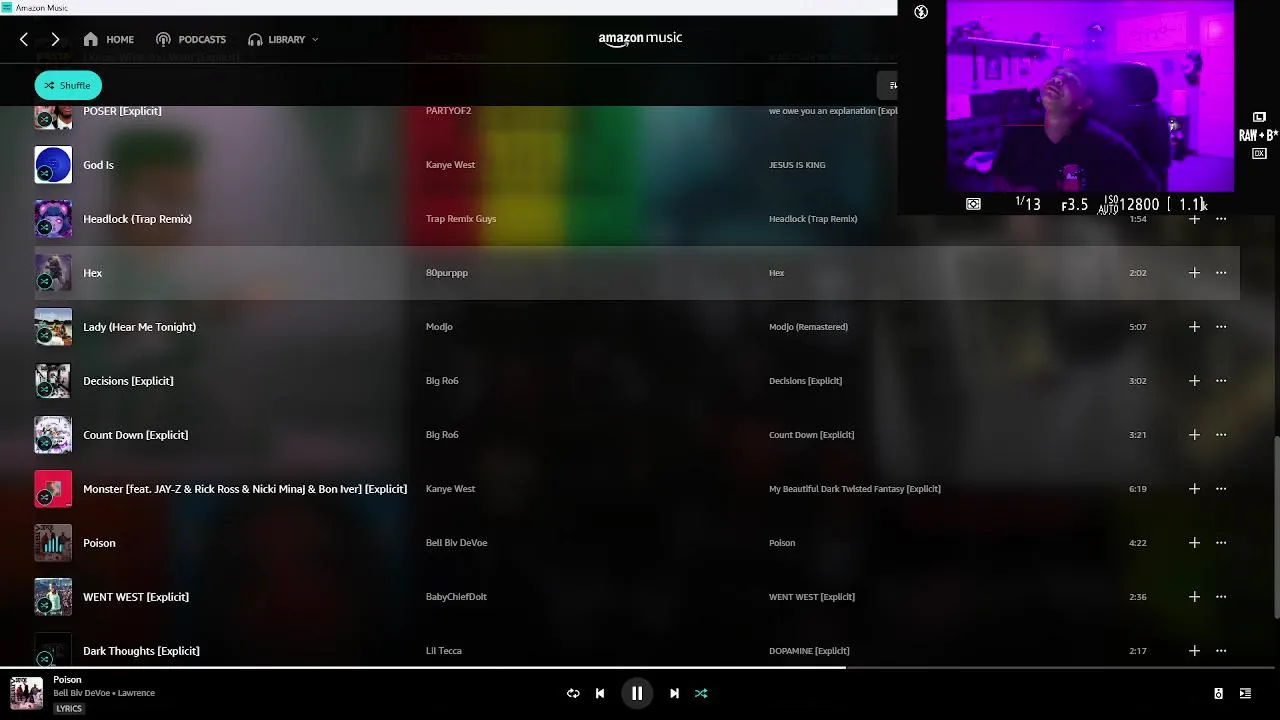The image size is (1280, 720).
Task: Click God Is album thumbnail
Action: 53,165
